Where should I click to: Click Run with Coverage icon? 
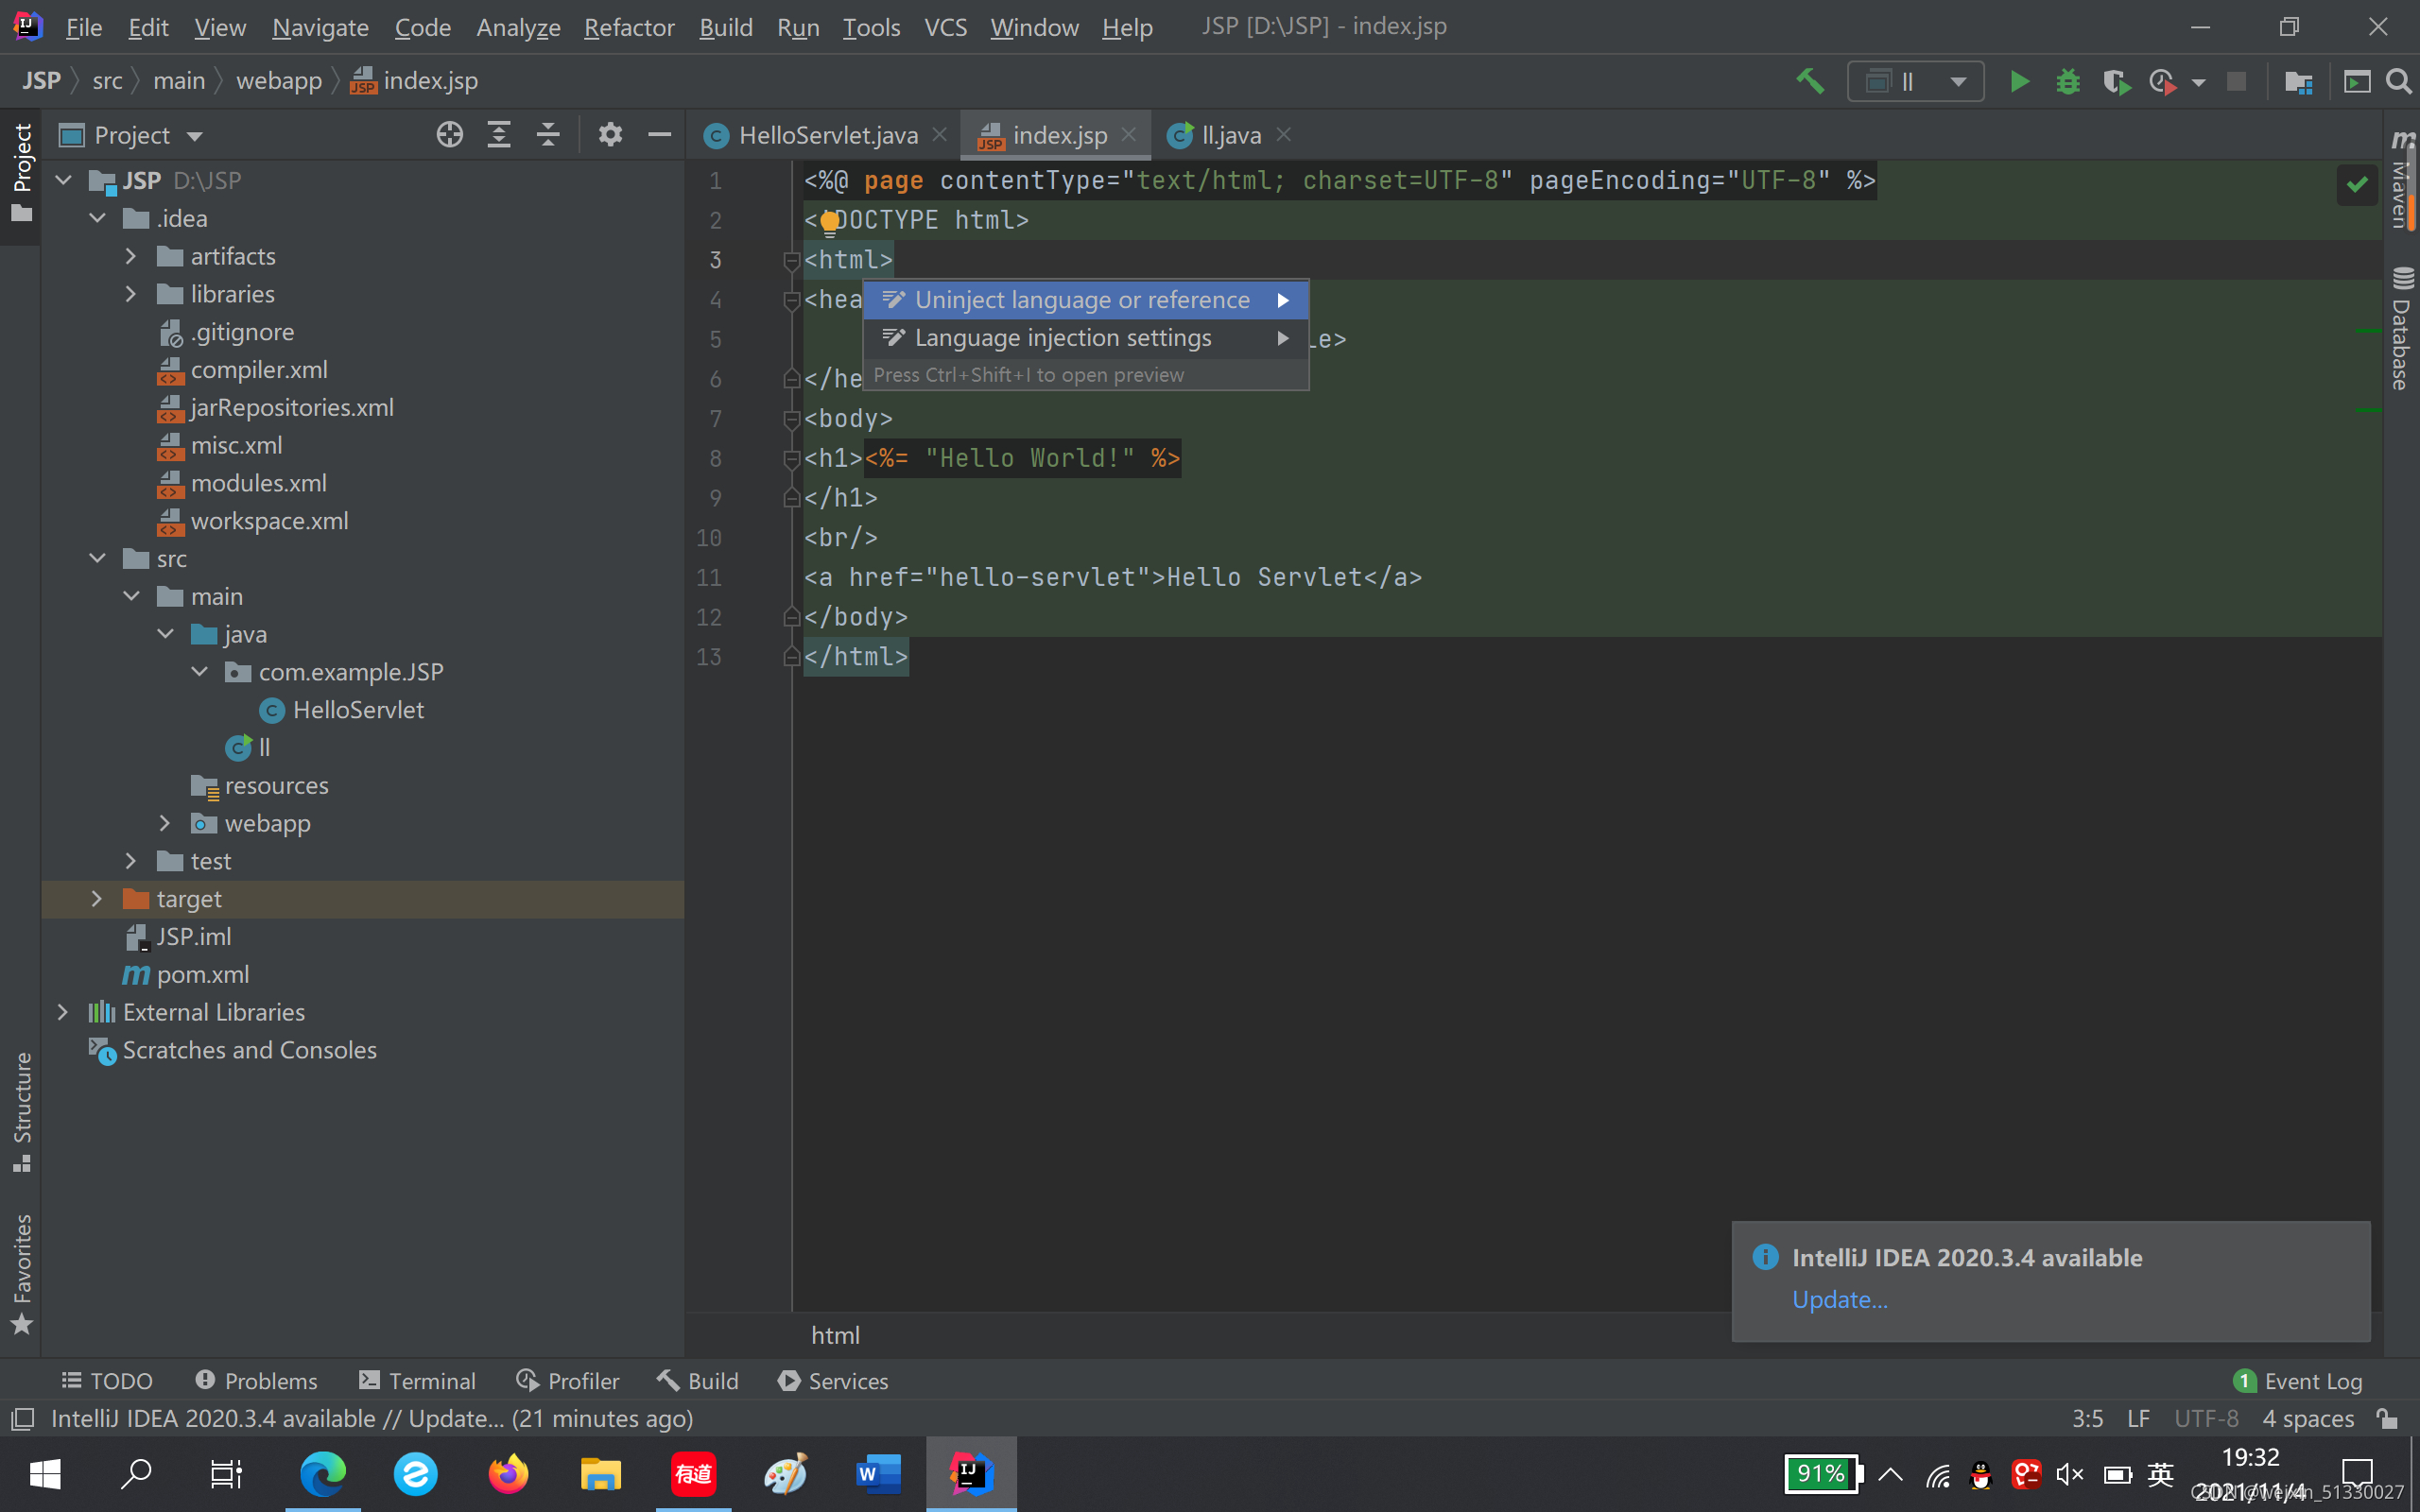pyautogui.click(x=2115, y=81)
